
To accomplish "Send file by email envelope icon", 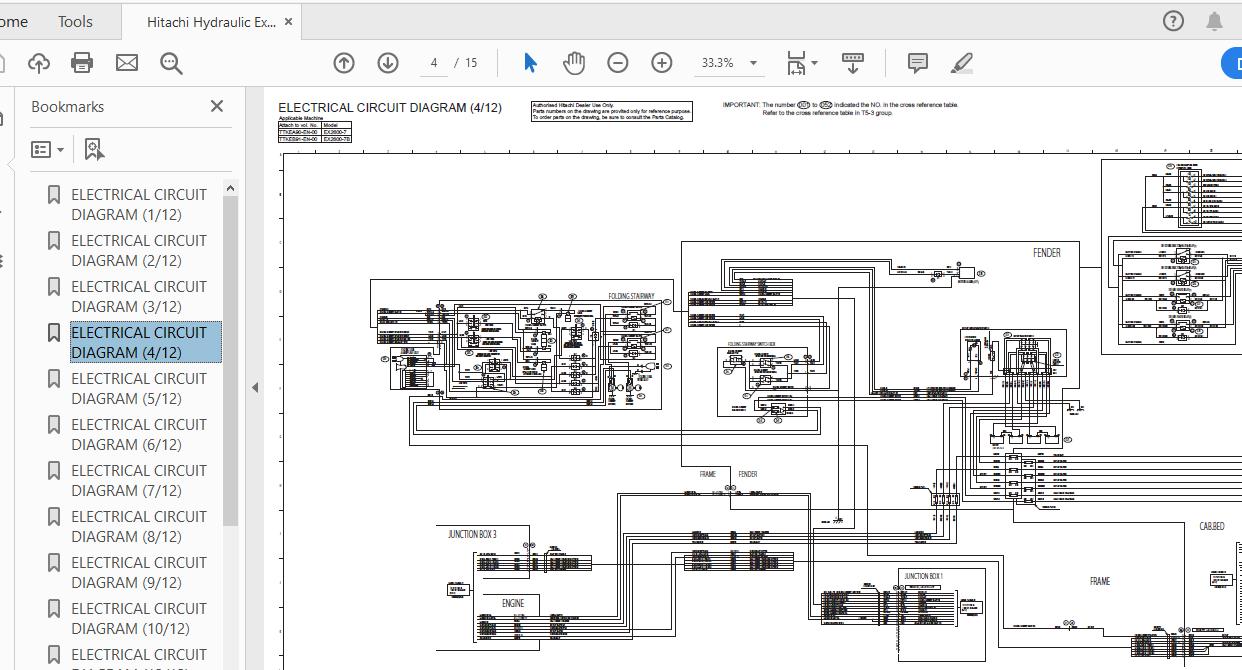I will [127, 63].
